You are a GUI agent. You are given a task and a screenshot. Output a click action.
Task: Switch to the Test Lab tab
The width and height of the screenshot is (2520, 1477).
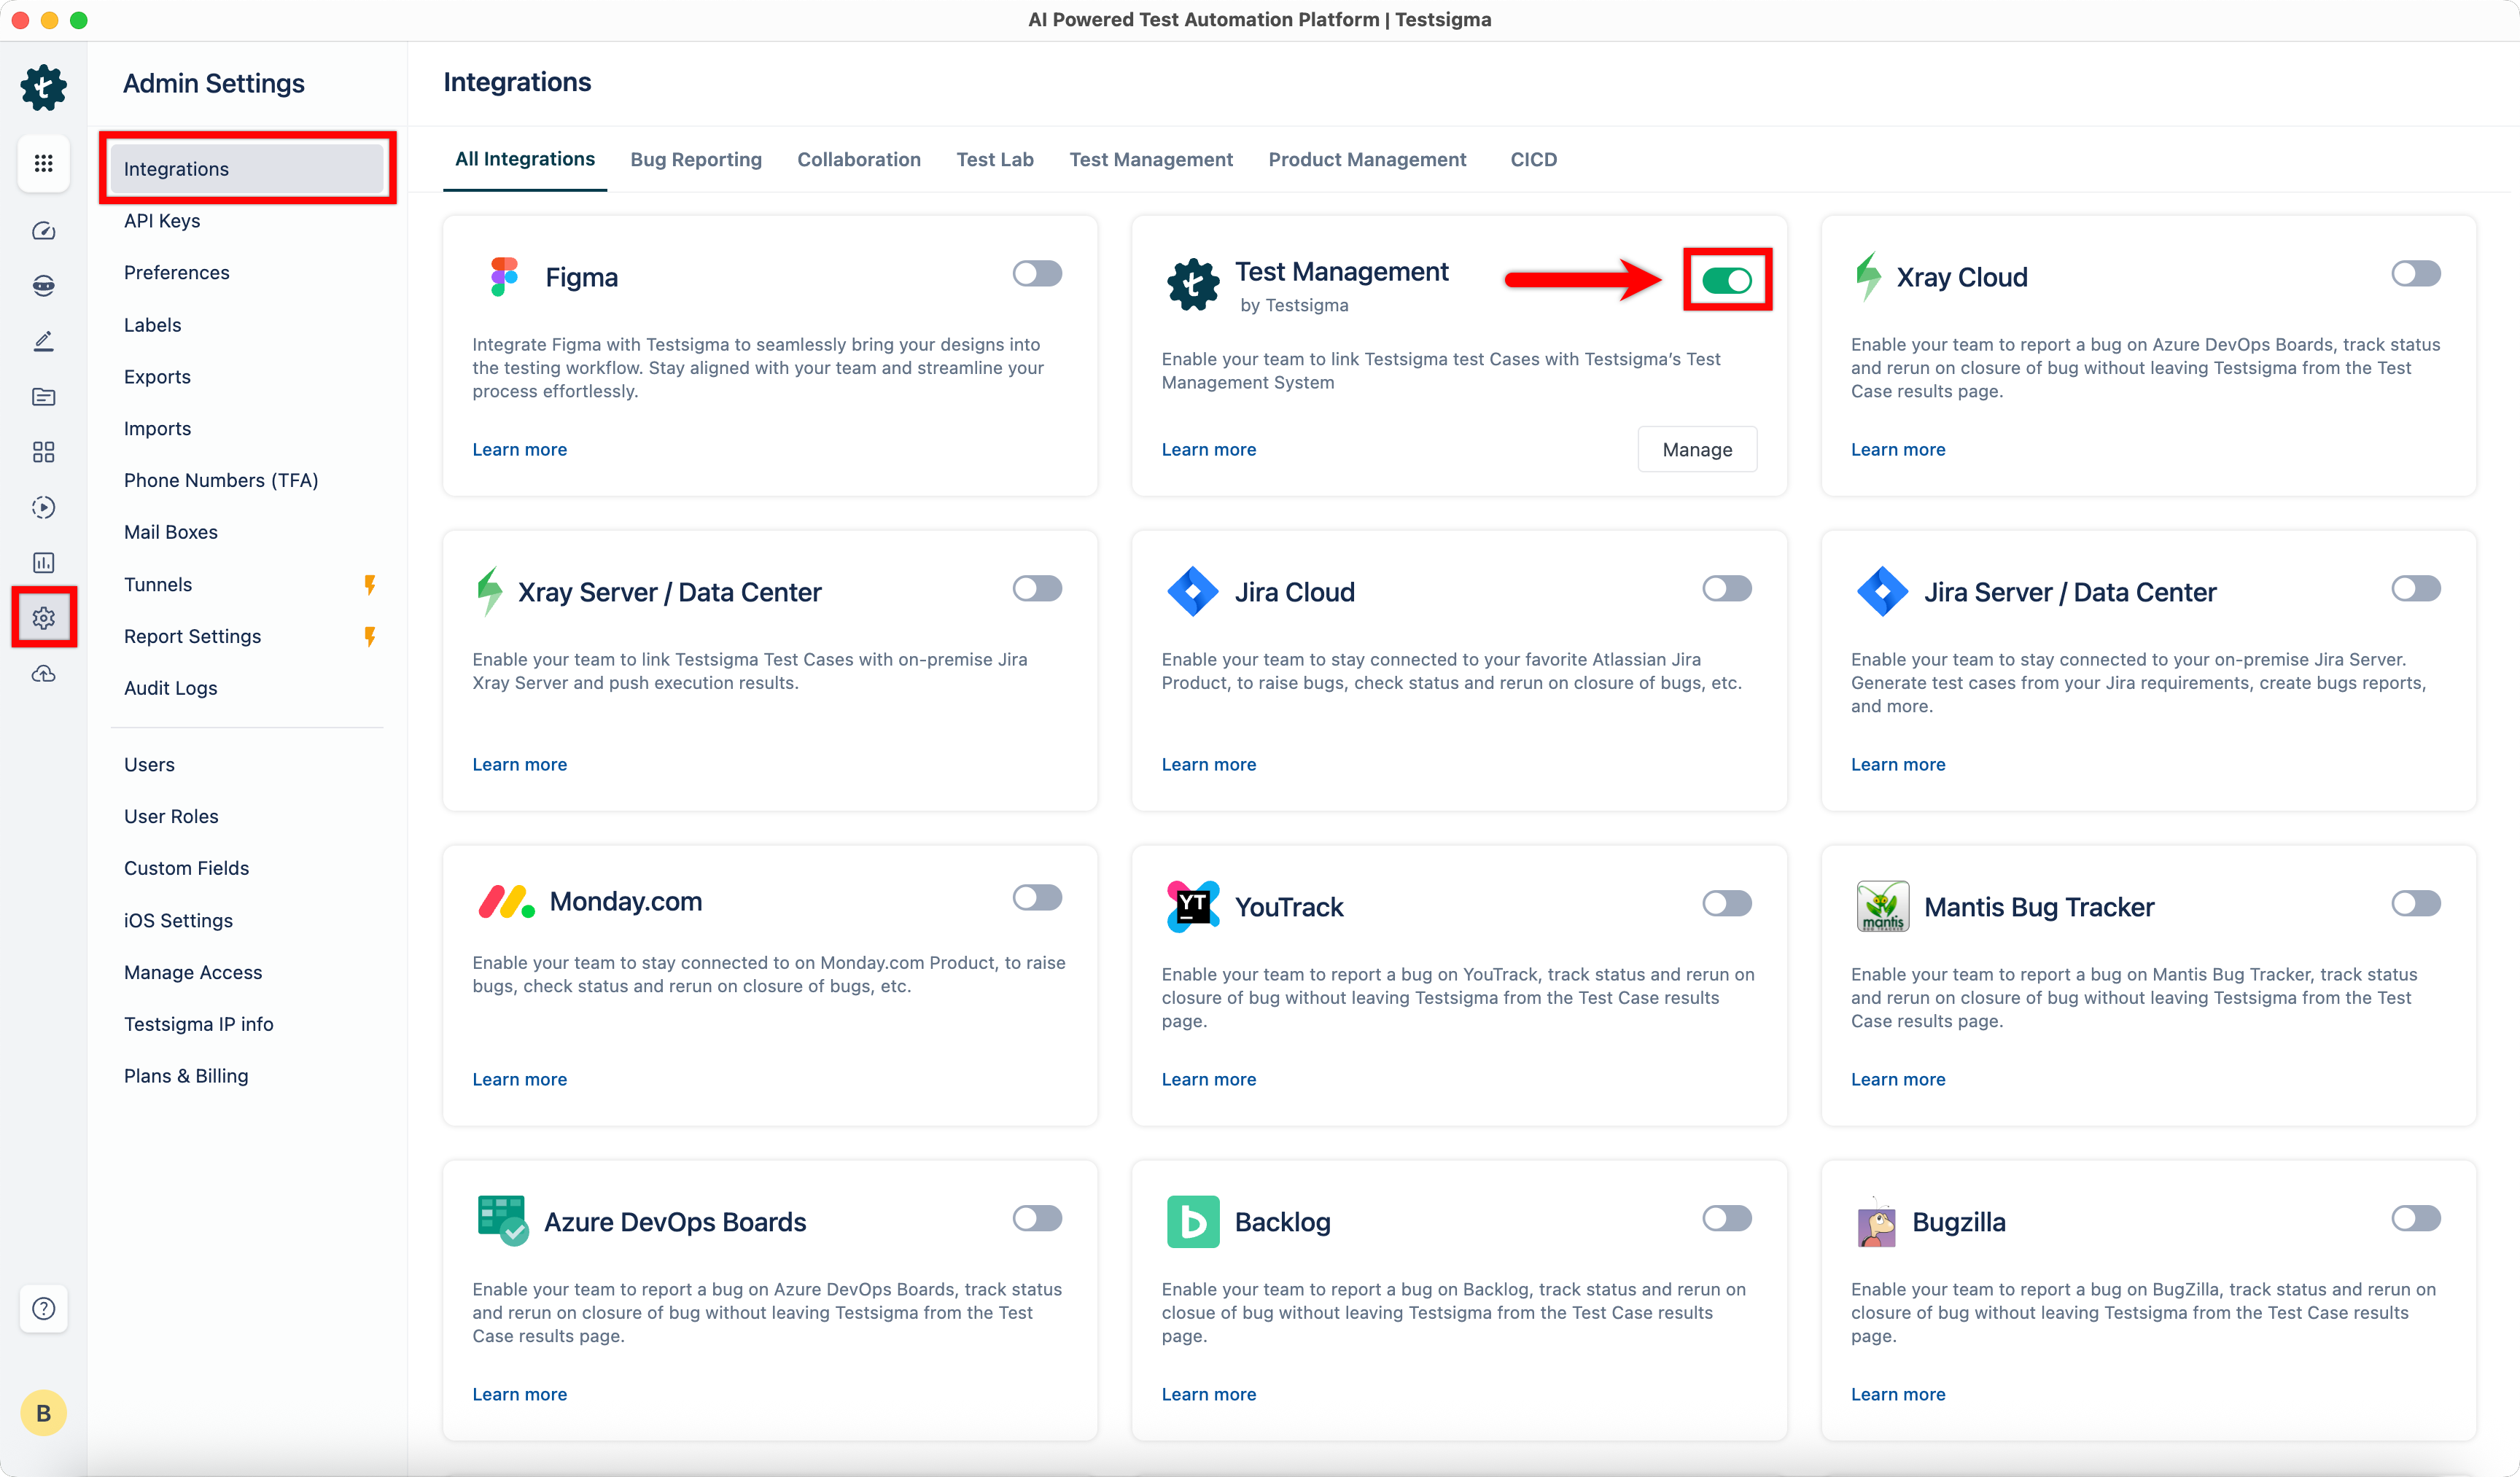tap(994, 160)
